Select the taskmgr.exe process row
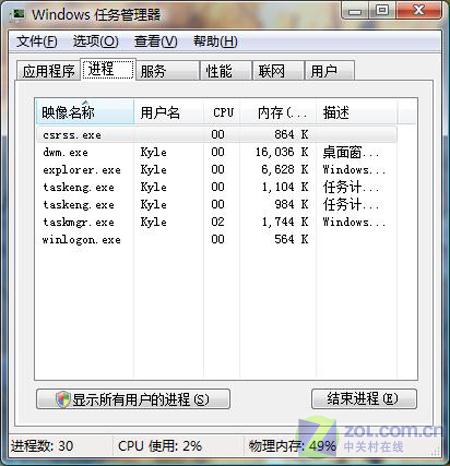This screenshot has width=450, height=466. 217,222
